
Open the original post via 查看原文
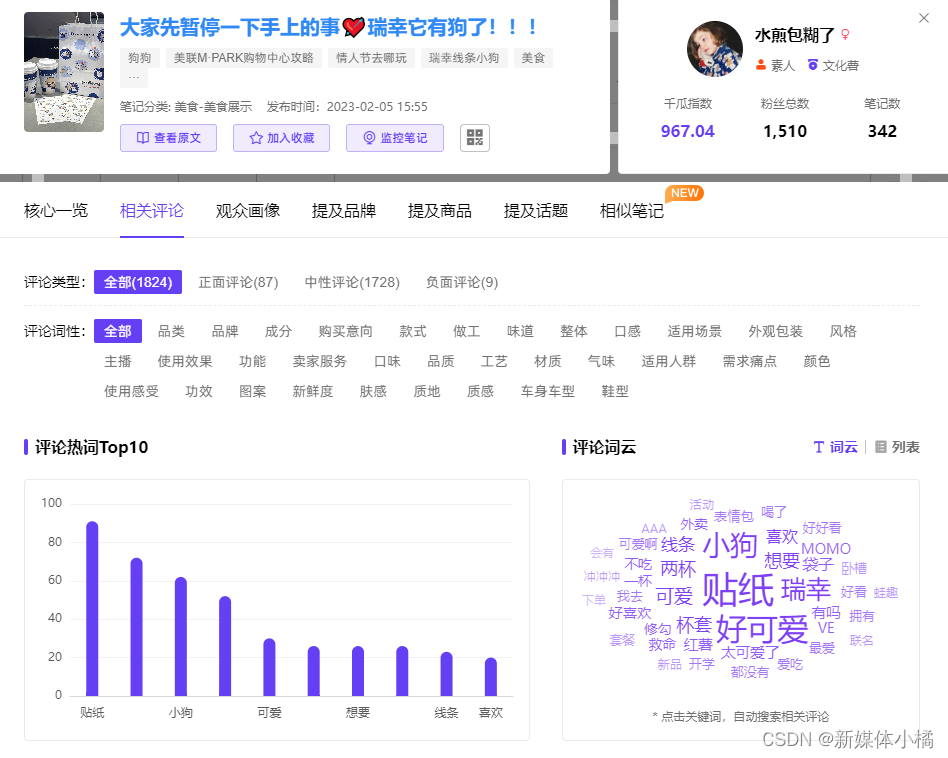pos(168,138)
